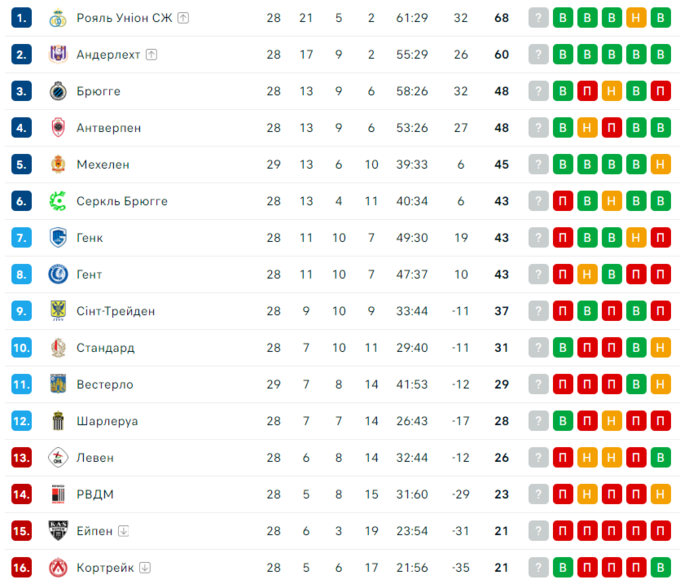Click the Стандард club crest
The image size is (680, 584).
point(58,348)
